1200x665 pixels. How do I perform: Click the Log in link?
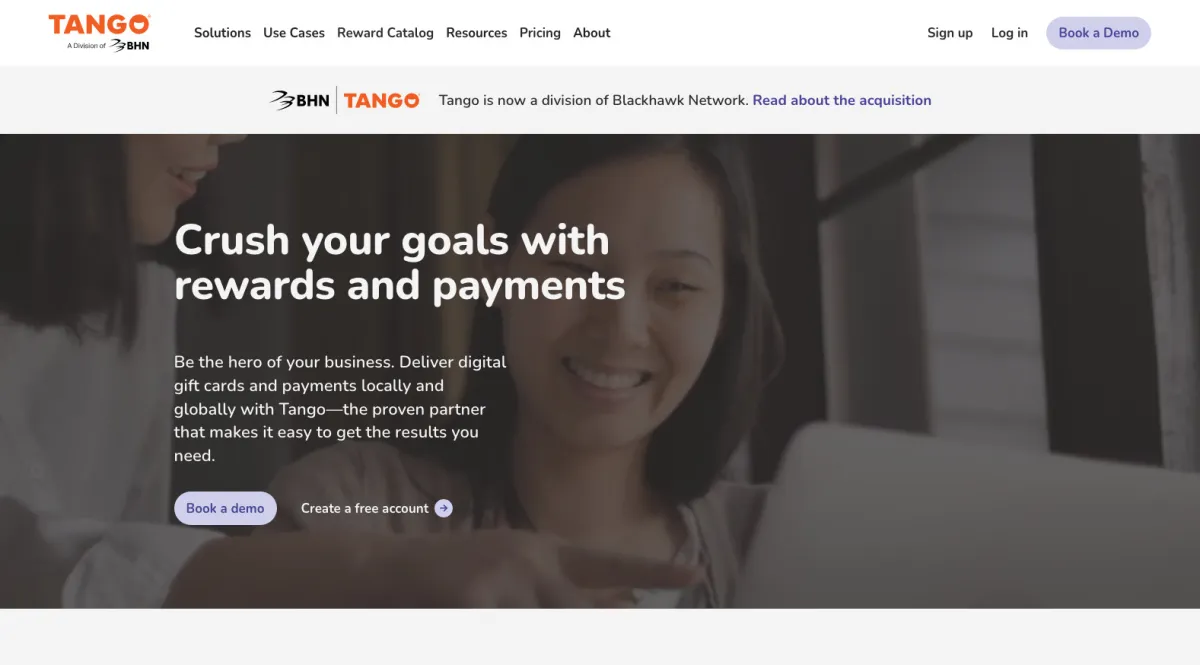1009,33
